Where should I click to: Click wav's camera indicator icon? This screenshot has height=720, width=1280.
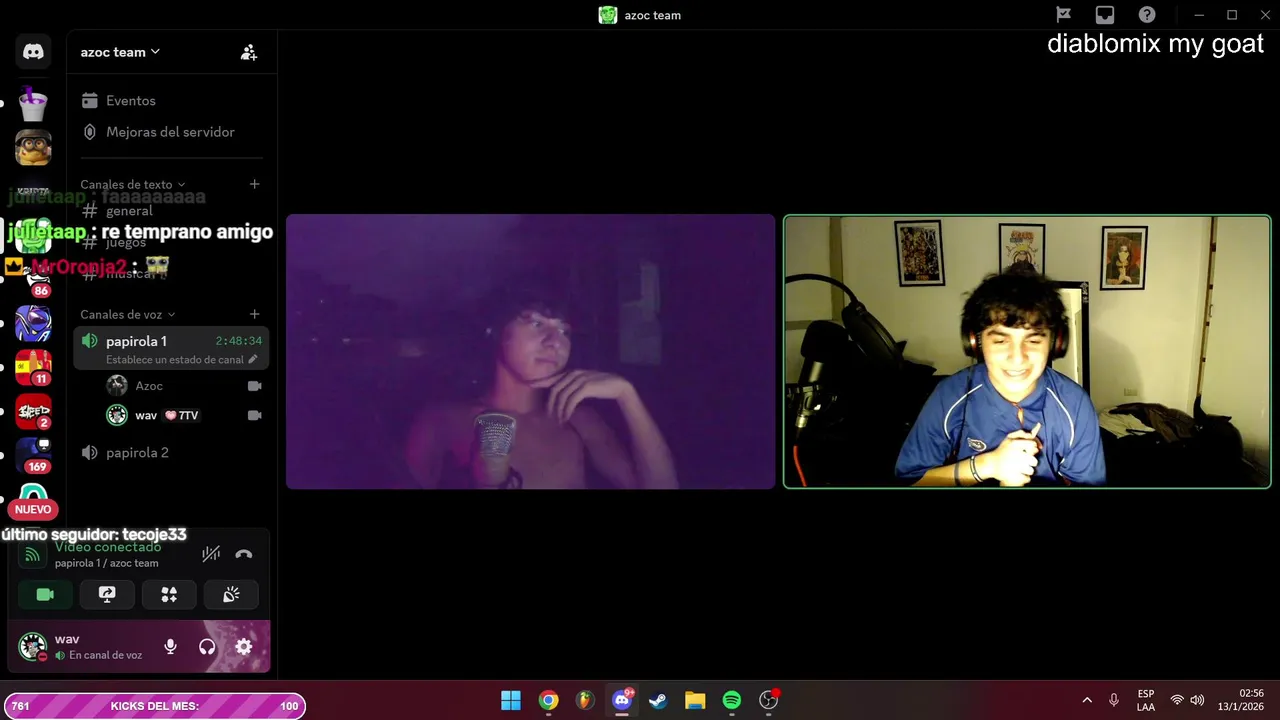coord(254,415)
